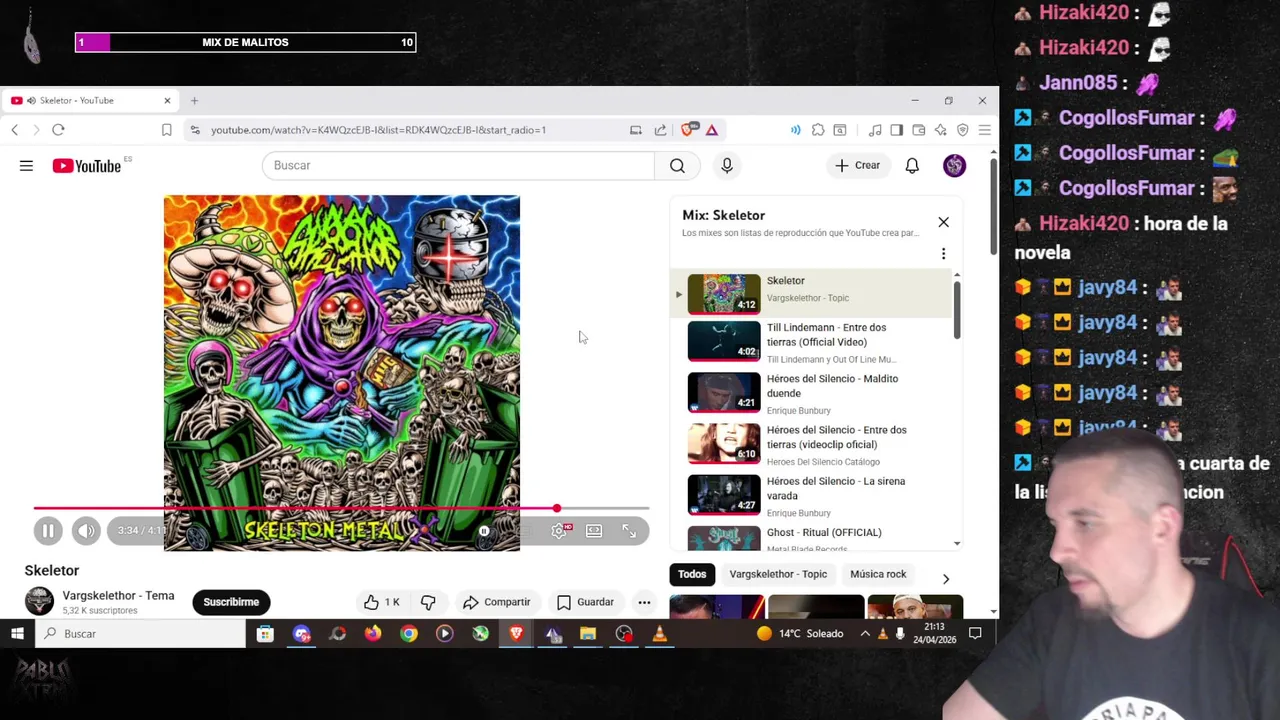Open File Explorer from the taskbar

[588, 634]
